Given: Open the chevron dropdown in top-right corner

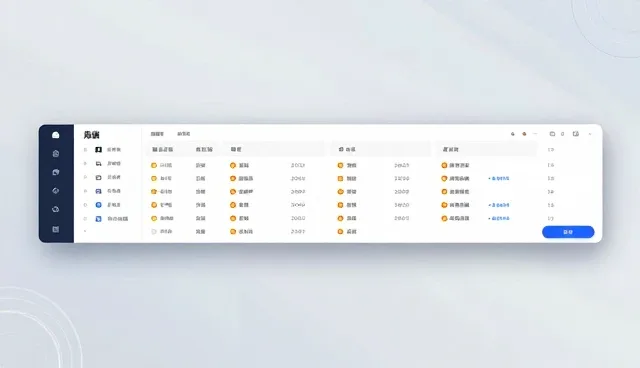Looking at the screenshot, I should click(x=590, y=134).
